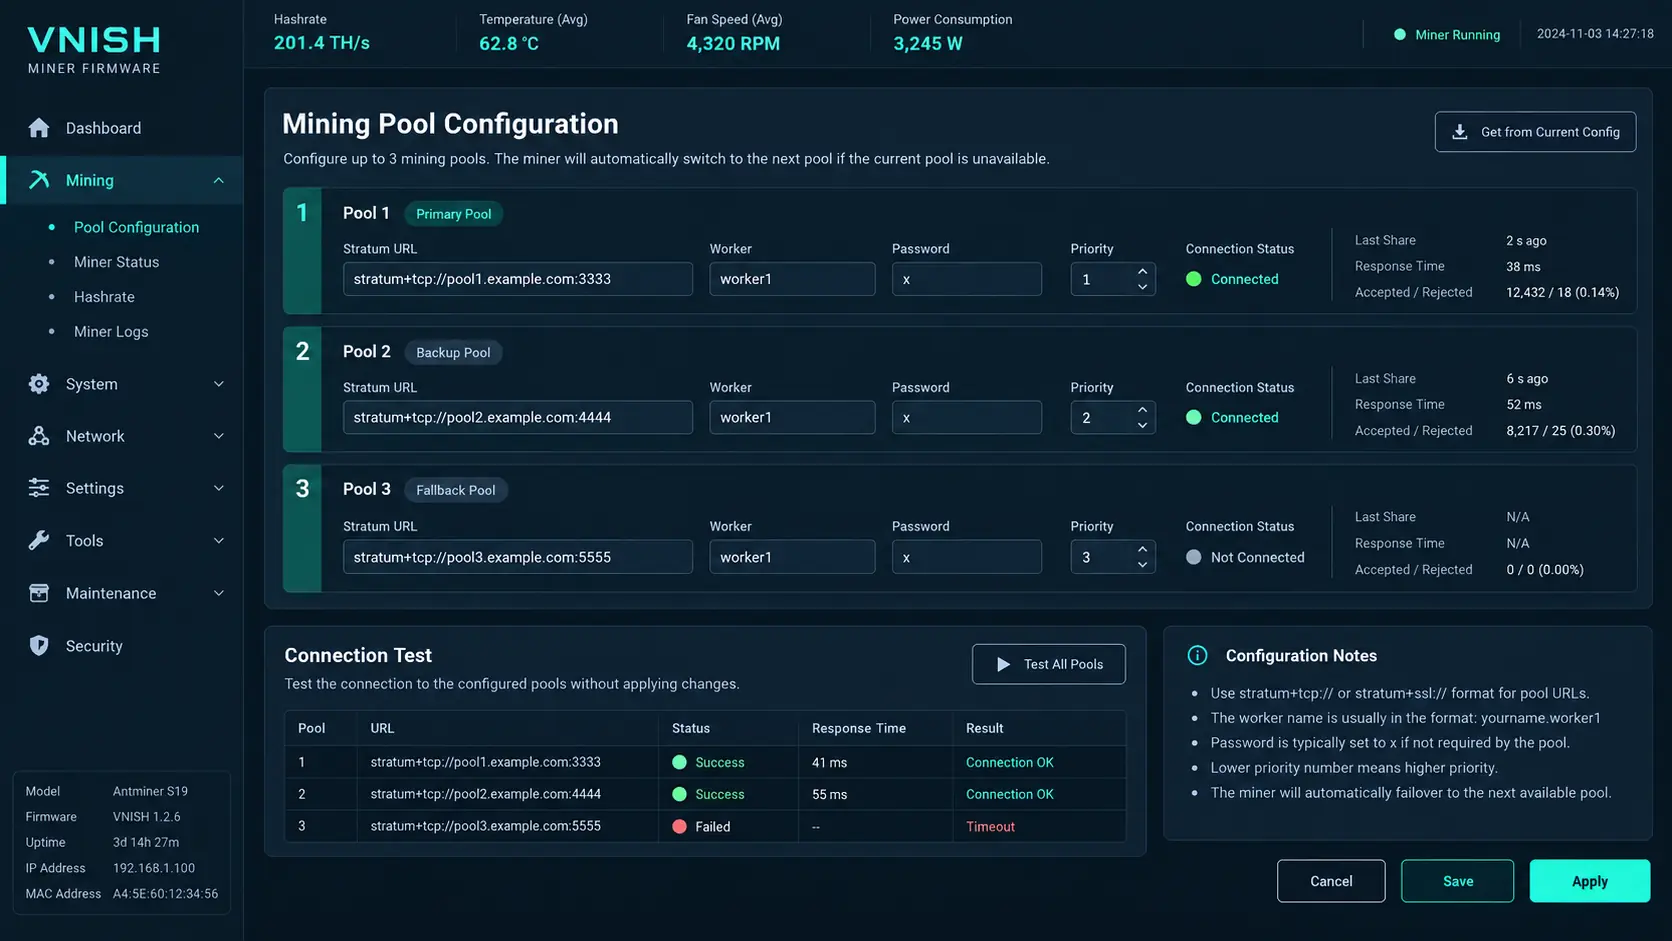Click the Security shield icon

point(39,646)
